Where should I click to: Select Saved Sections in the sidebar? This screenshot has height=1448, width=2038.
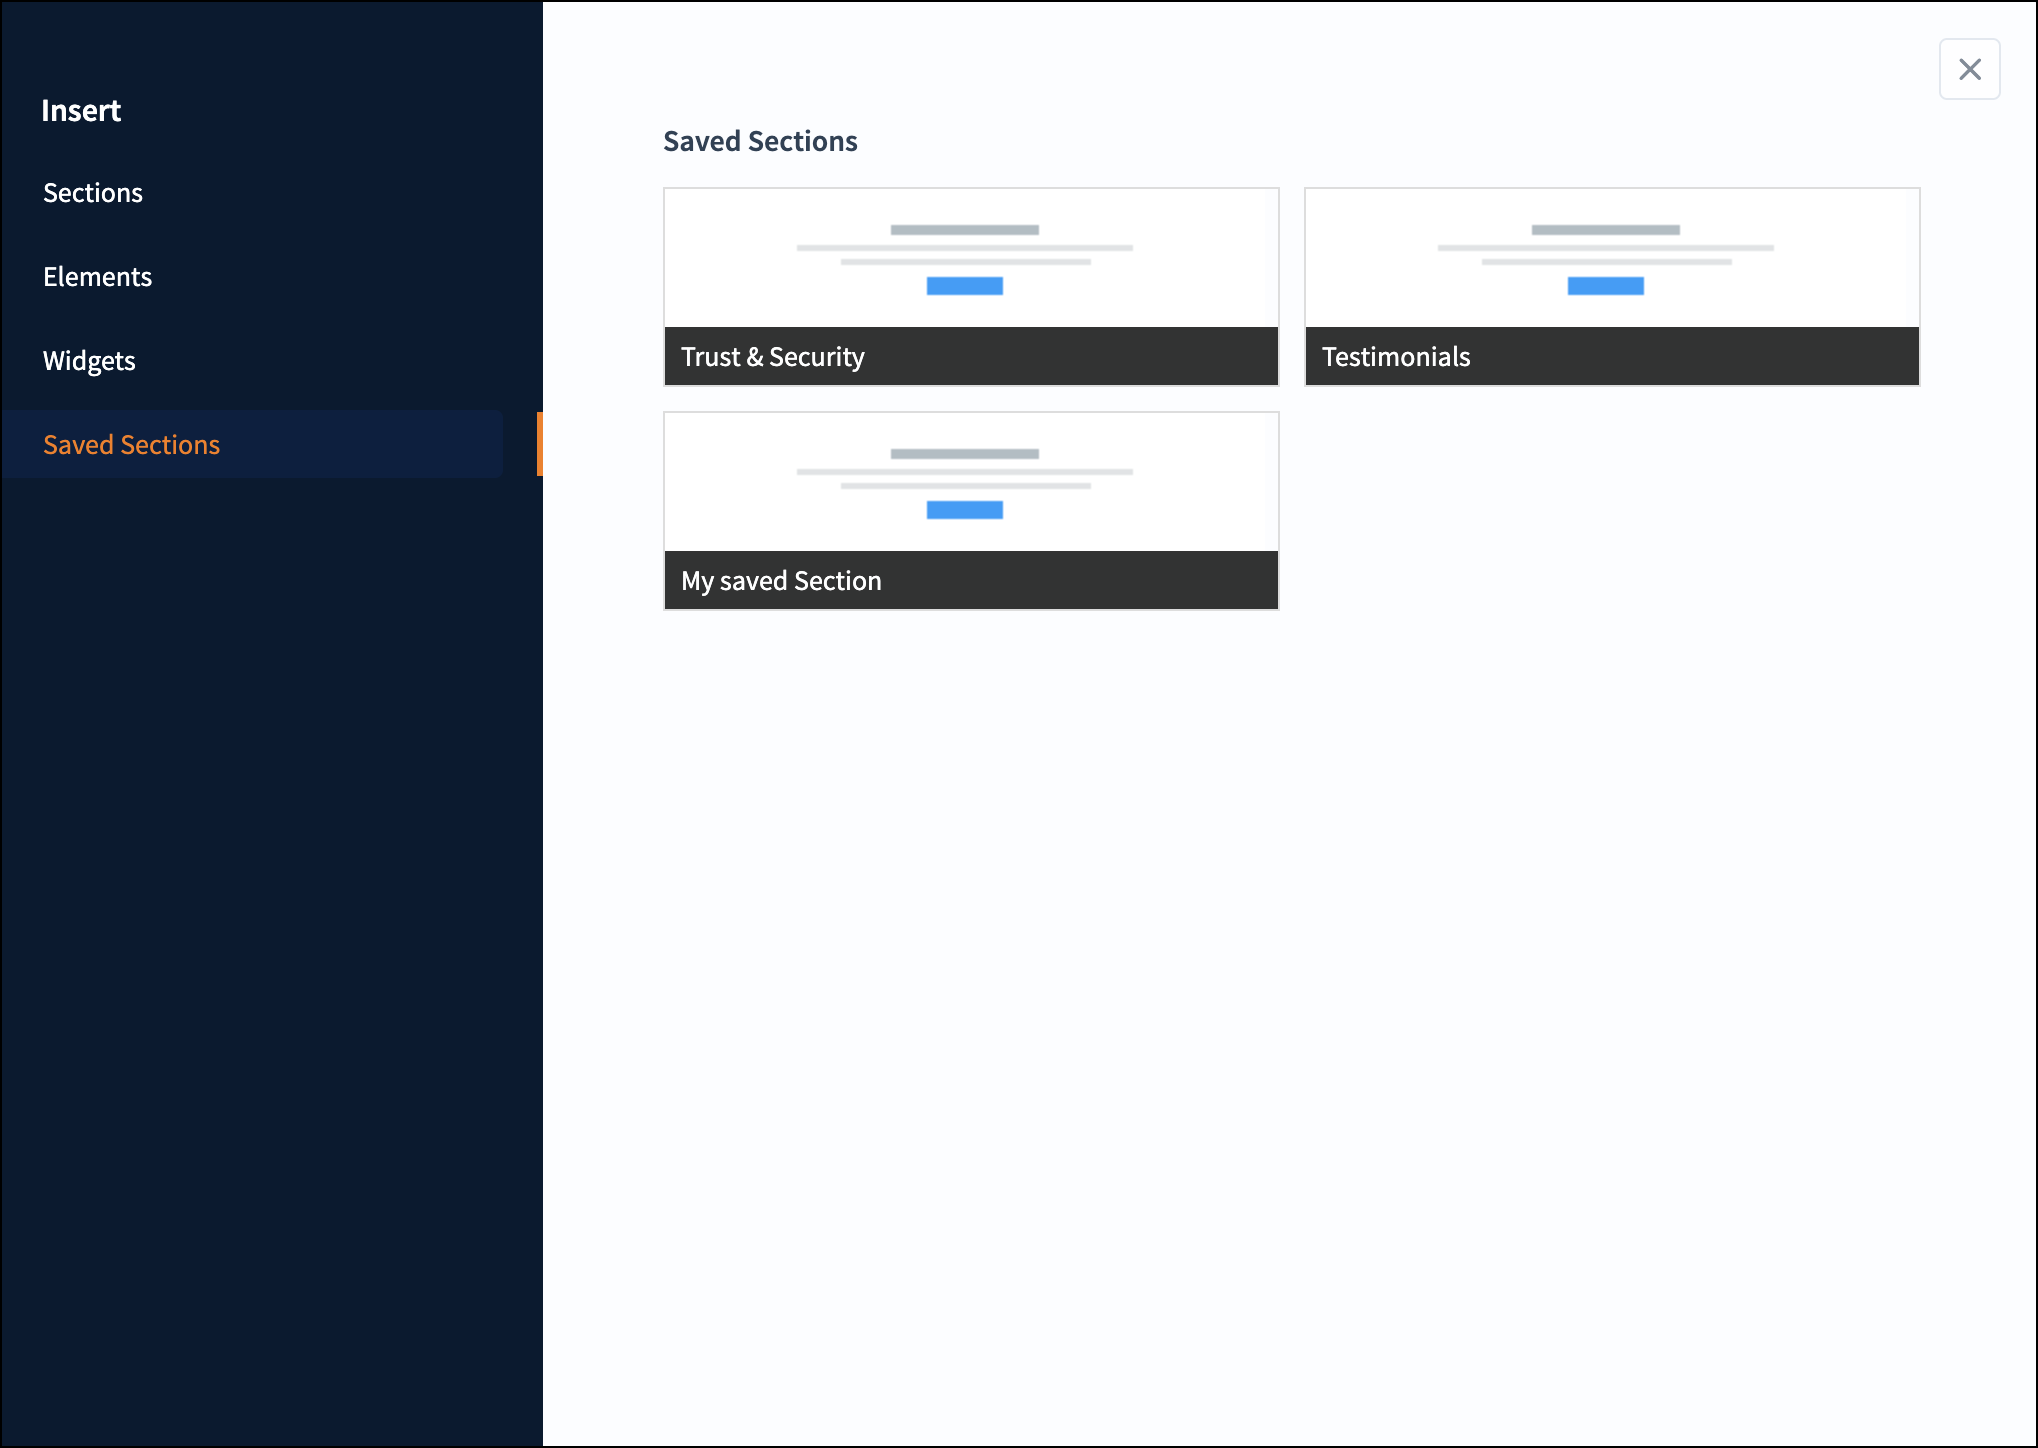click(x=131, y=445)
